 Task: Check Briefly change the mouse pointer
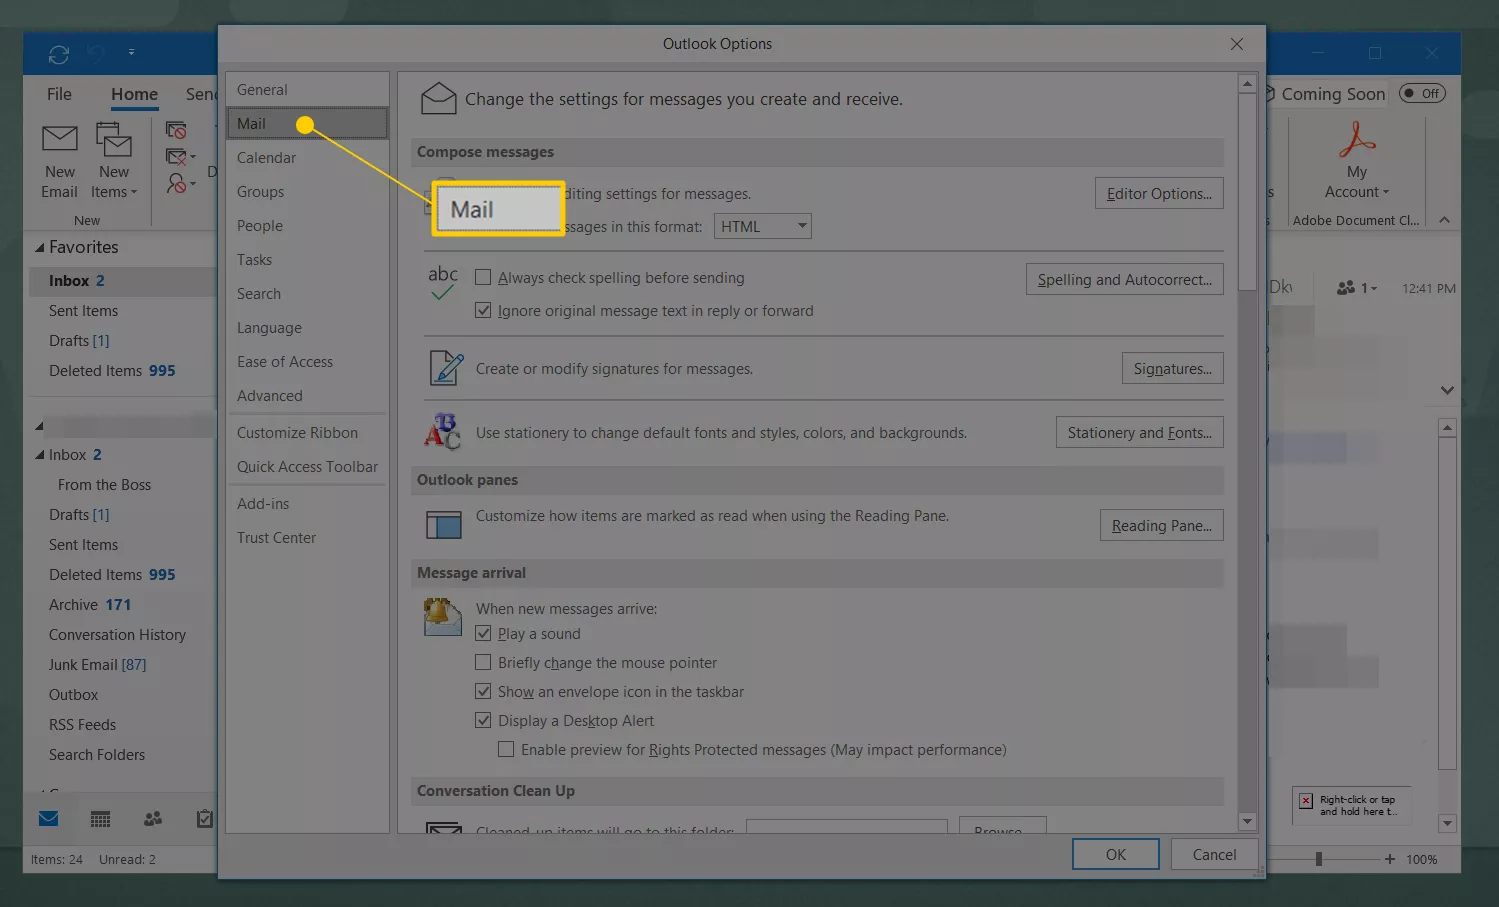click(x=483, y=662)
